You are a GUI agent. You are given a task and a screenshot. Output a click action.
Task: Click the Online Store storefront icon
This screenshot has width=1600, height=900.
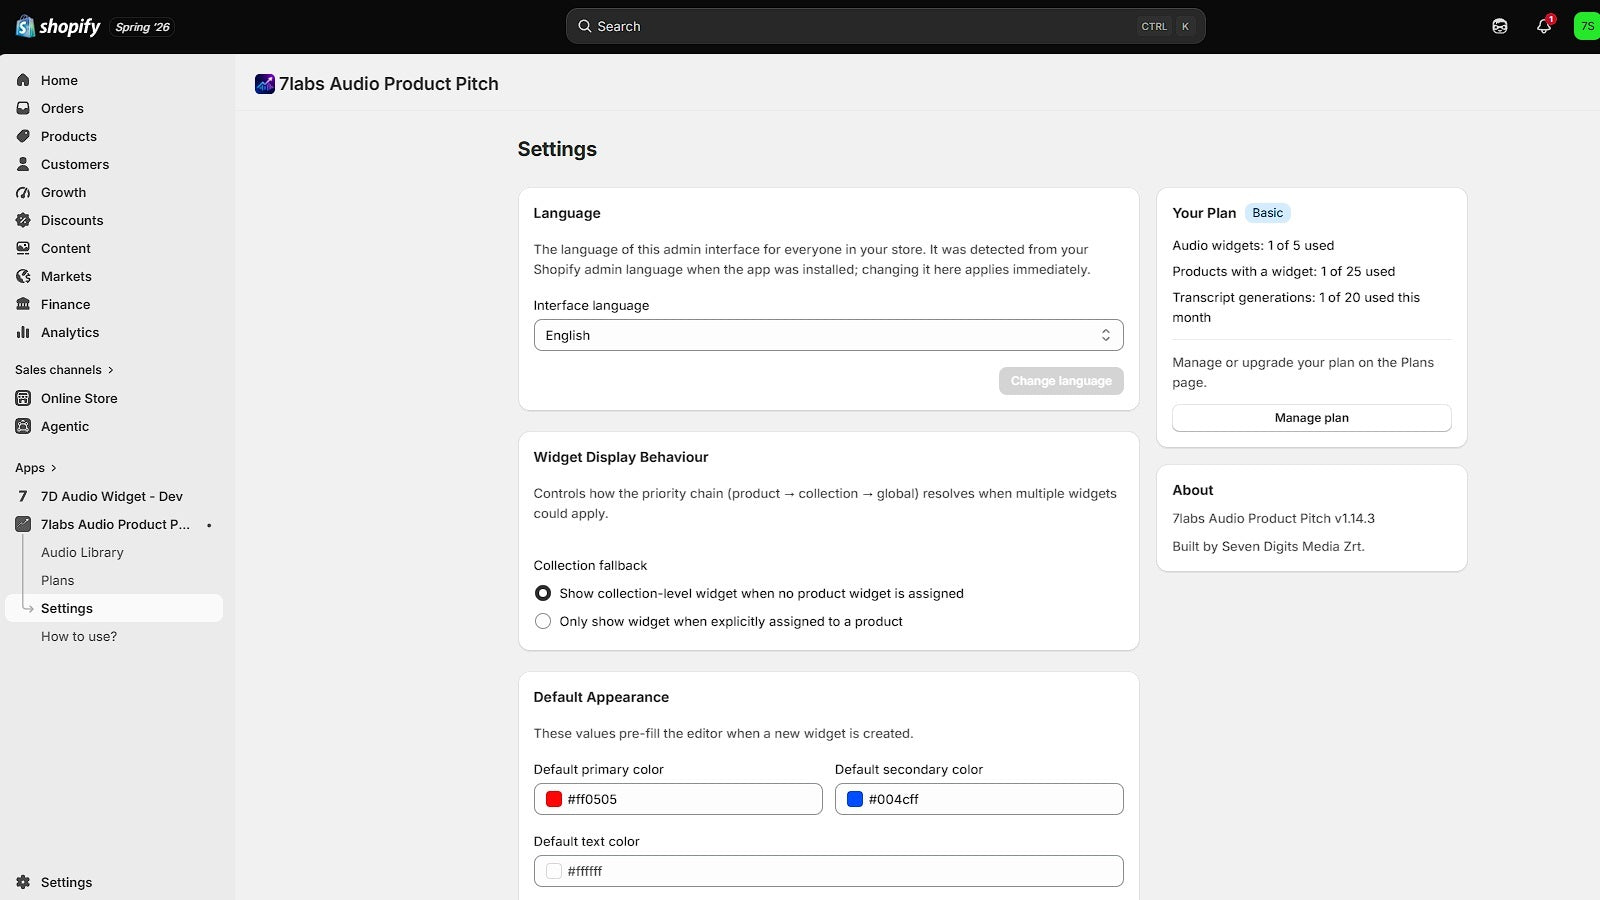(23, 398)
